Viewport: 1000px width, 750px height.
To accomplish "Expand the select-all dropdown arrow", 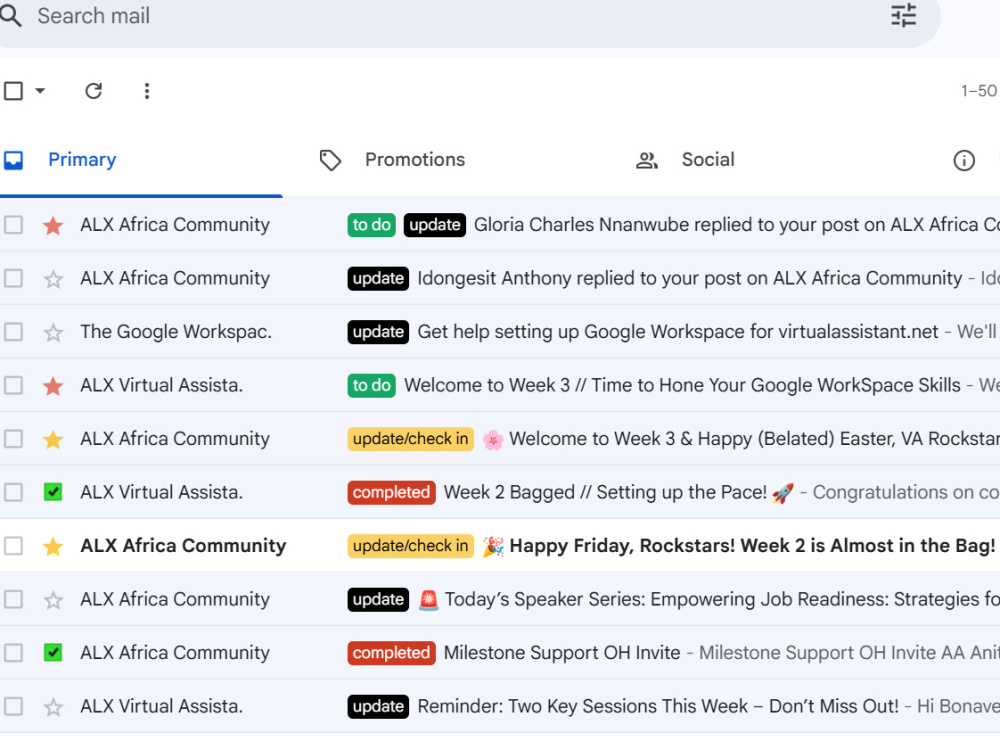I will pos(40,91).
